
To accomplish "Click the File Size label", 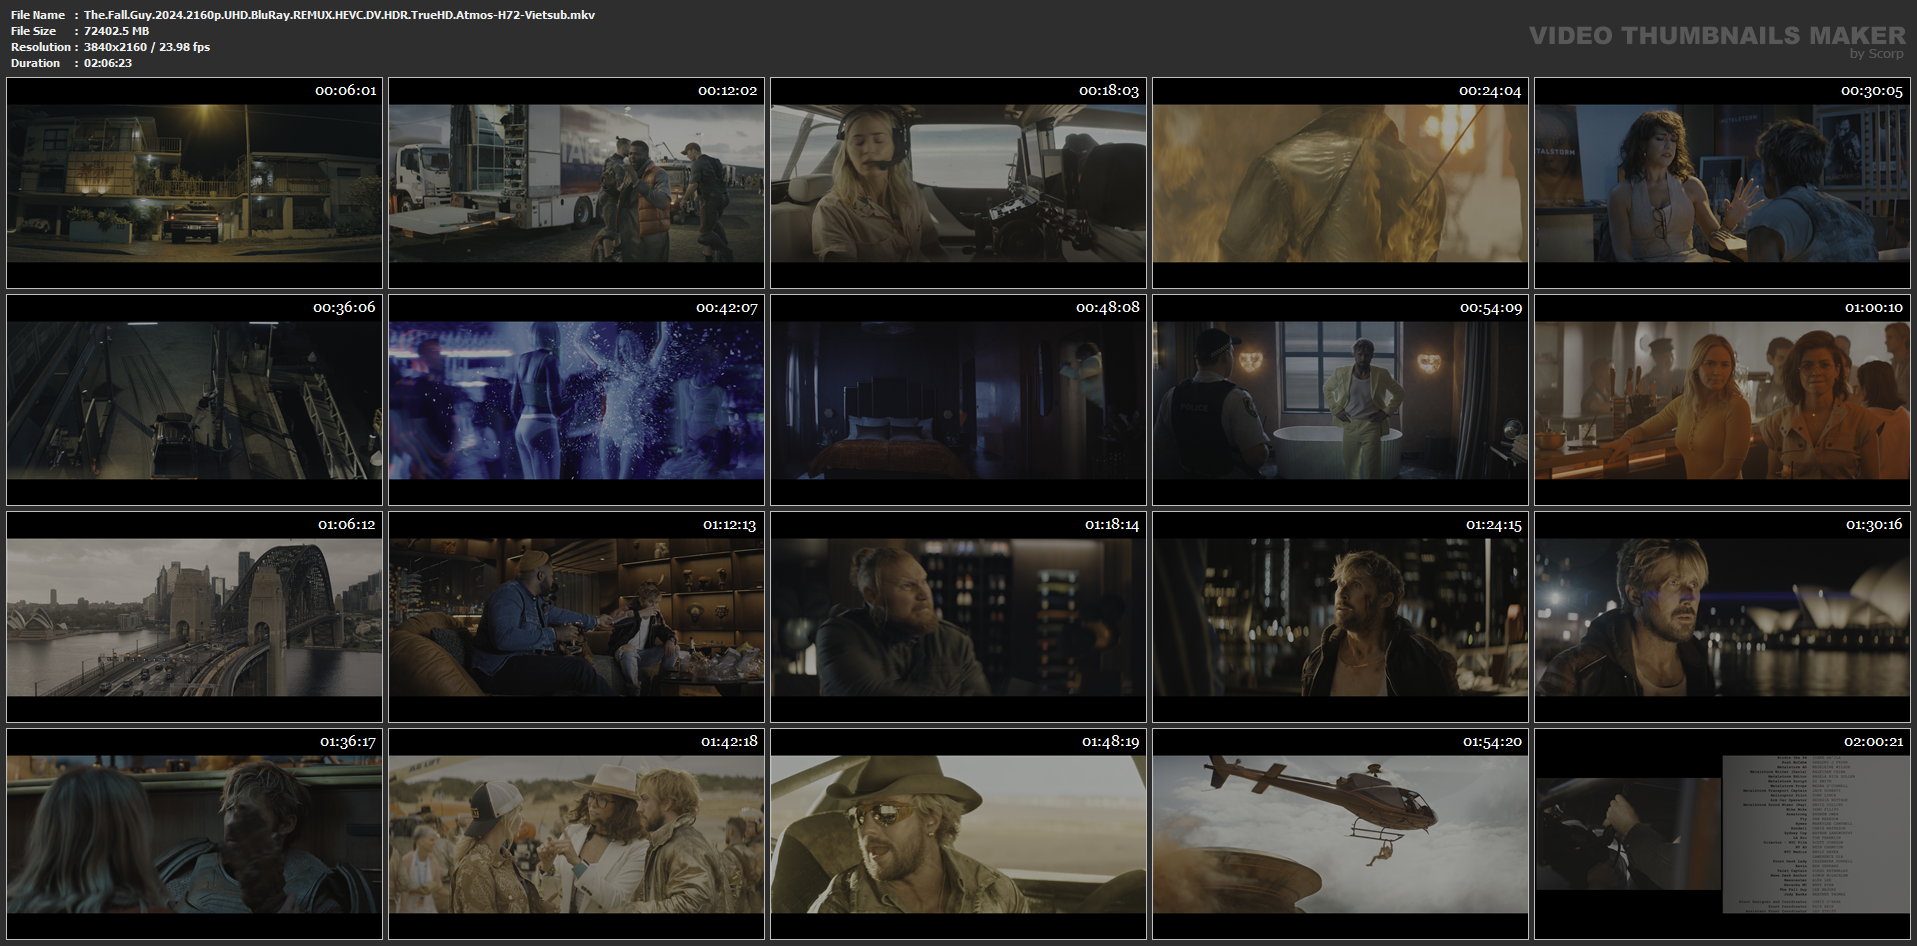I will (34, 31).
